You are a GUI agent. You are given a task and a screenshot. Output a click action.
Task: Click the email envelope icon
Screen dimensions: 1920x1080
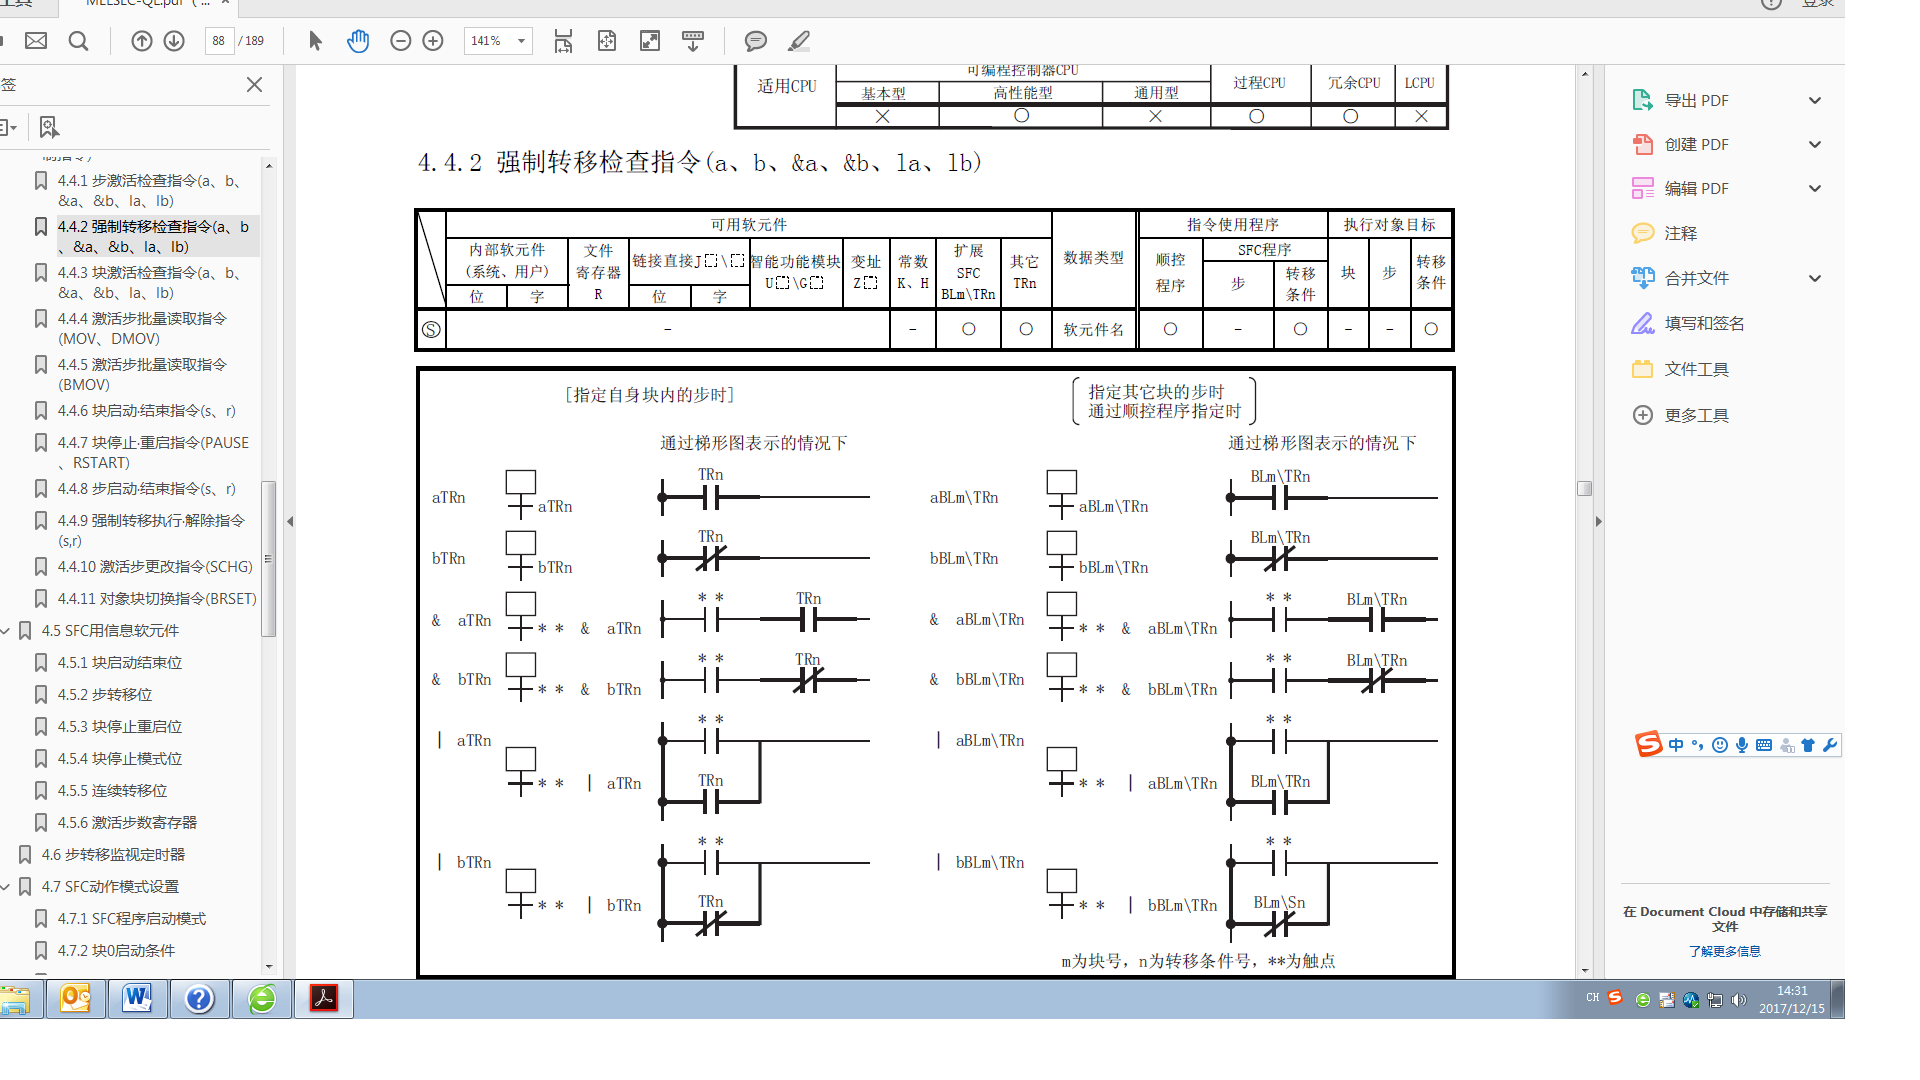tap(36, 41)
